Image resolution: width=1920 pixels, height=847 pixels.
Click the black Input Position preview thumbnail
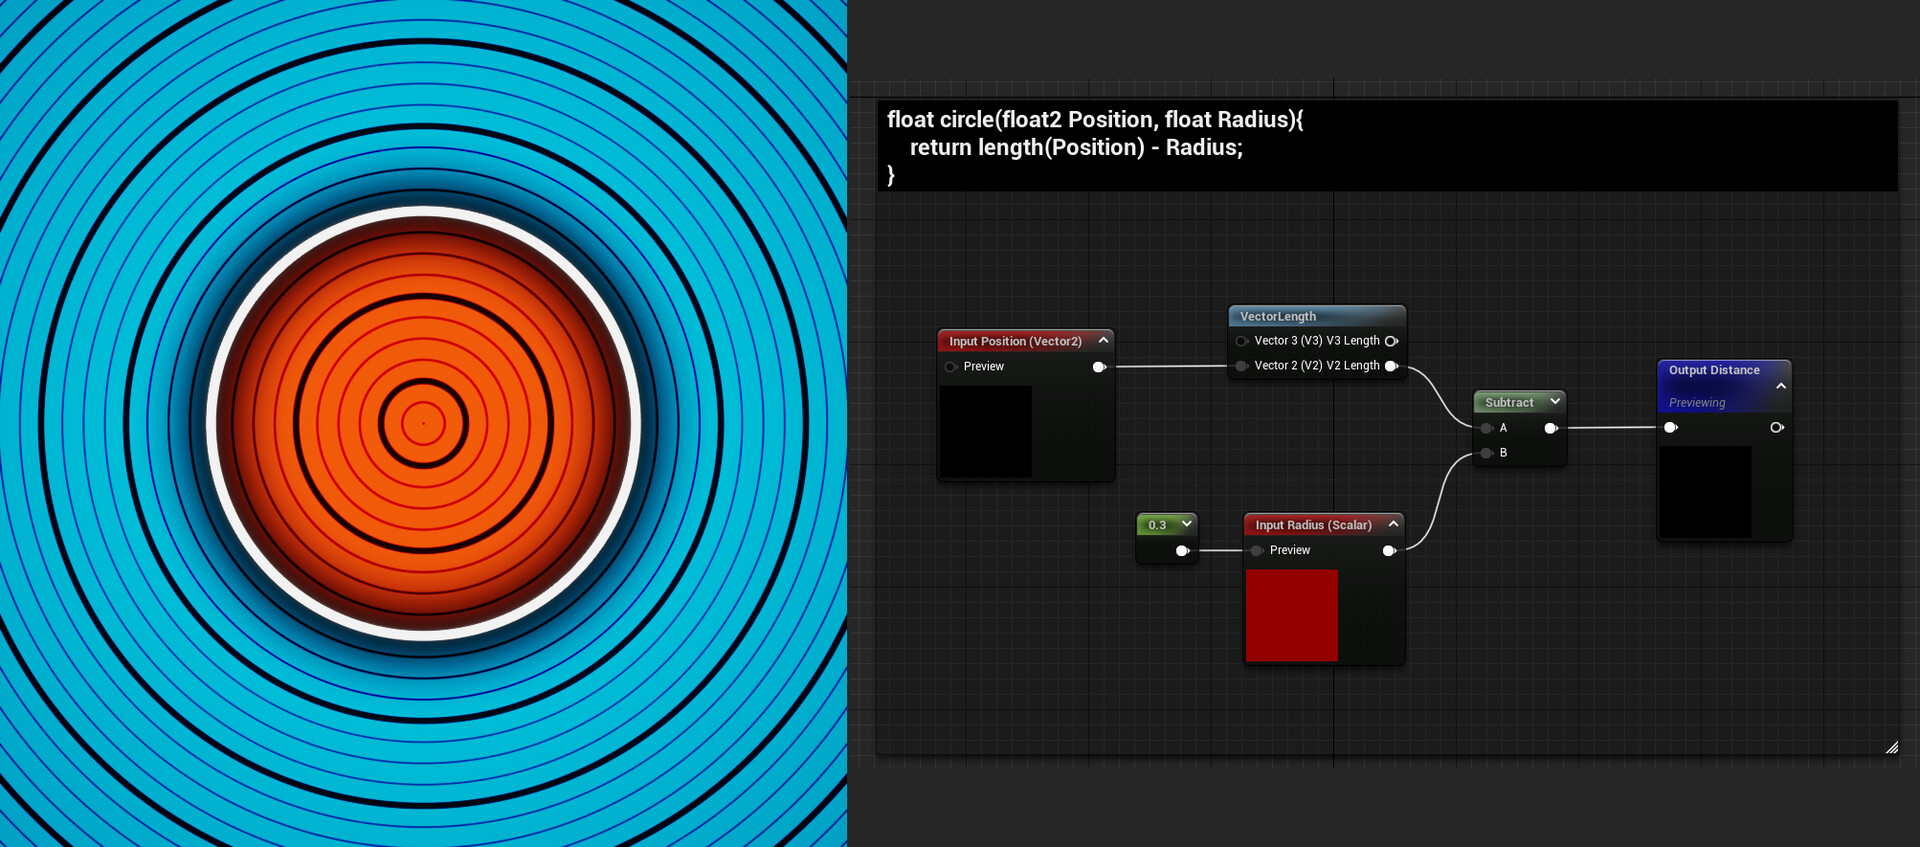(x=986, y=432)
